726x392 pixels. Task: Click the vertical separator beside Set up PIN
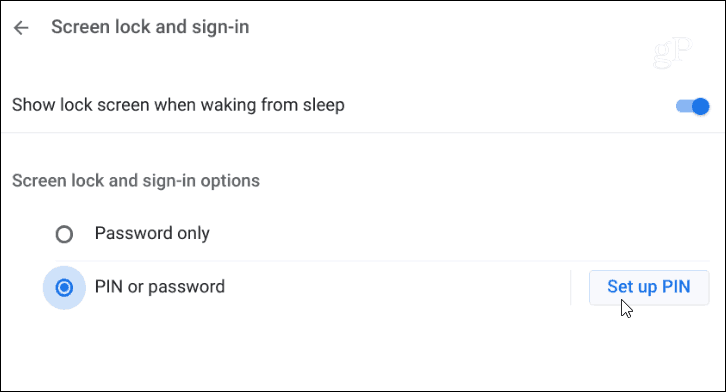pos(571,287)
